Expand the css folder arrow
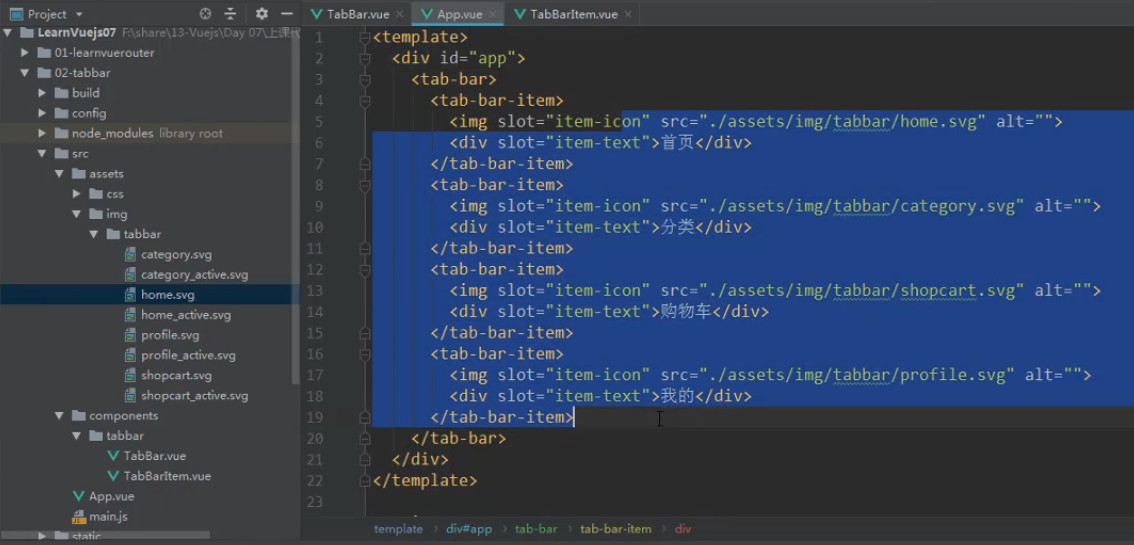 pos(77,194)
